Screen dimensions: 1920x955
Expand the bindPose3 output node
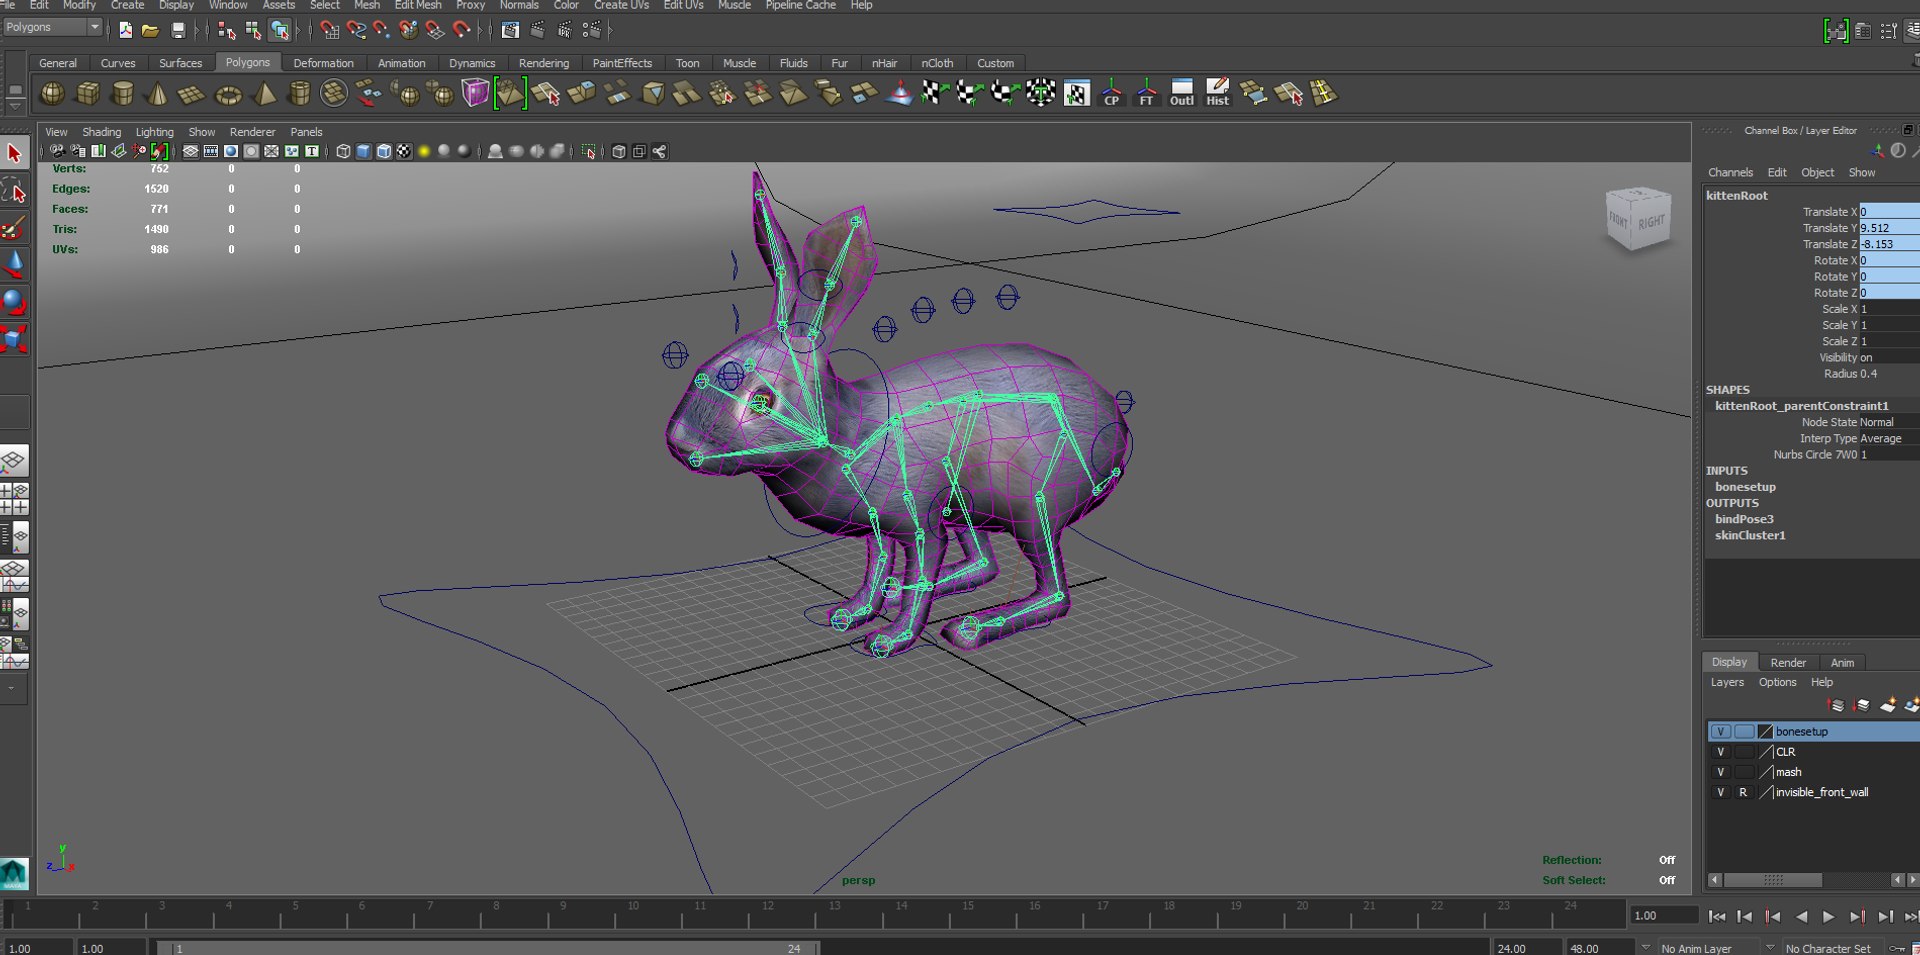click(1744, 520)
